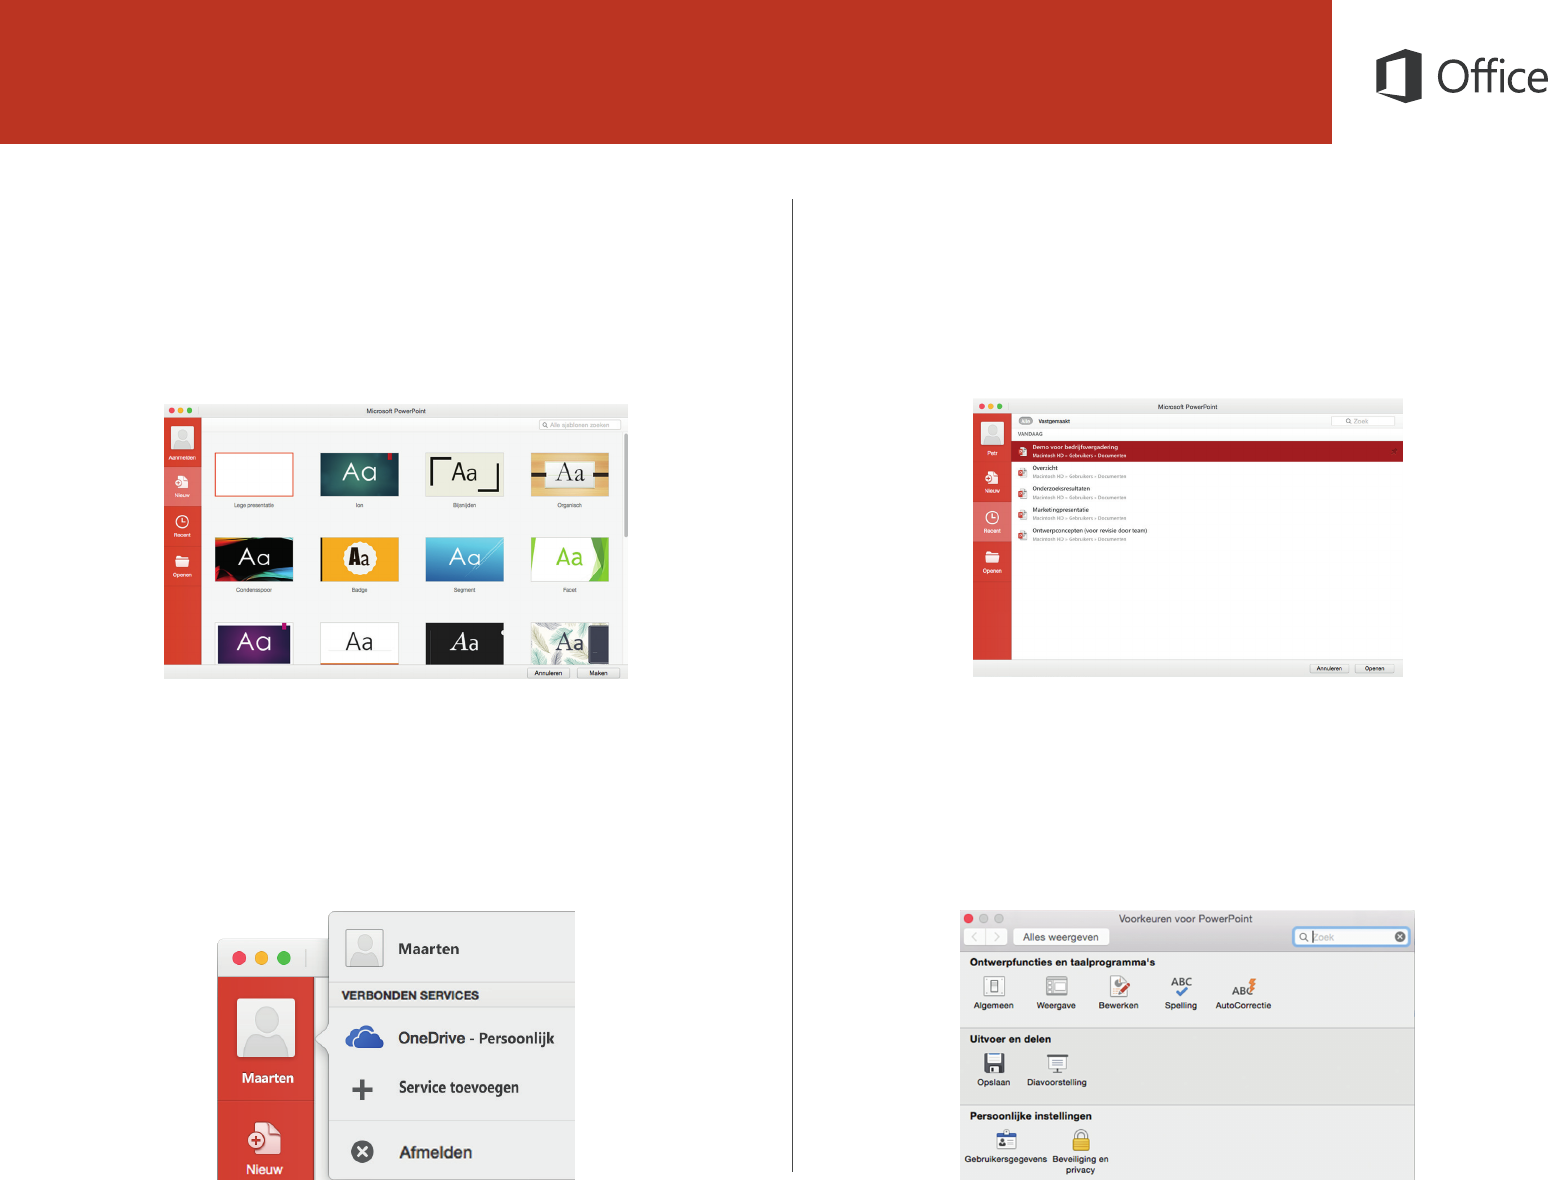
Task: Click the Office logo in the header
Action: pyautogui.click(x=1461, y=76)
